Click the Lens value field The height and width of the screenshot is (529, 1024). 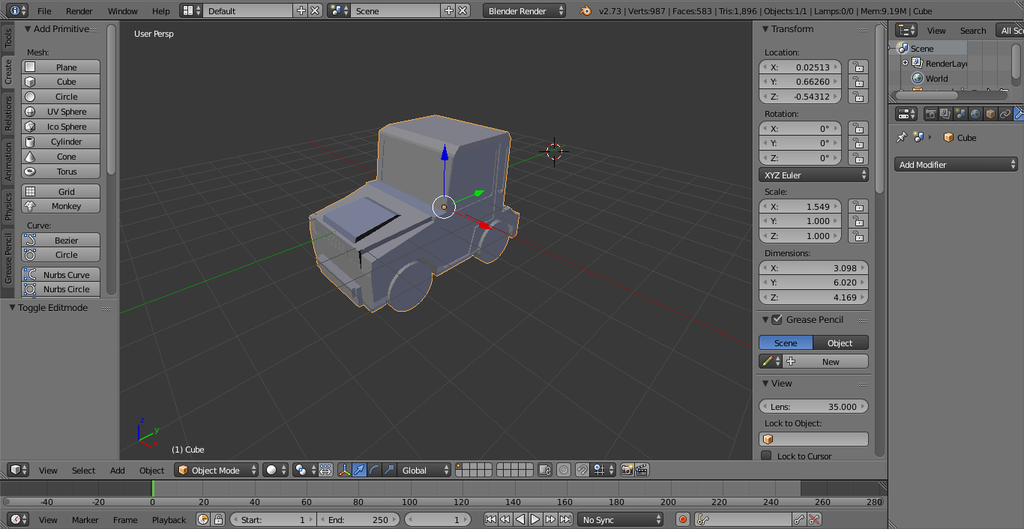814,407
